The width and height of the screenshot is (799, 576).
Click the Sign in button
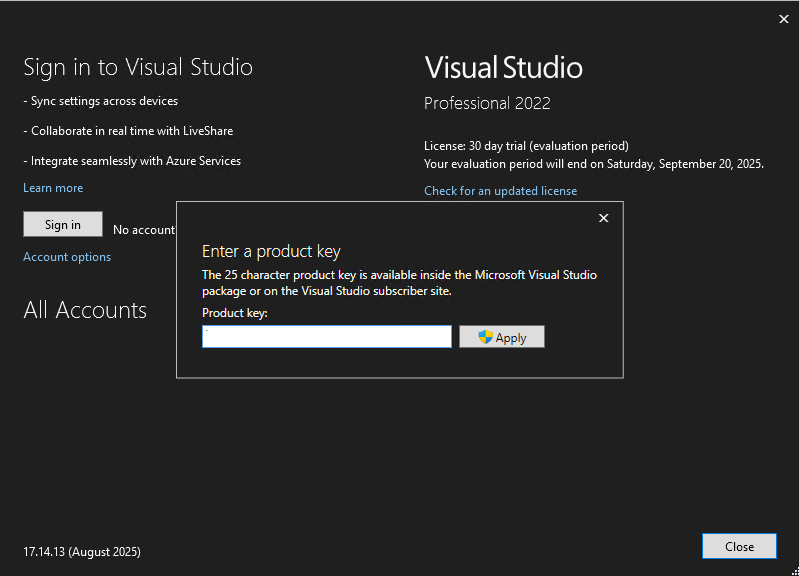(63, 224)
